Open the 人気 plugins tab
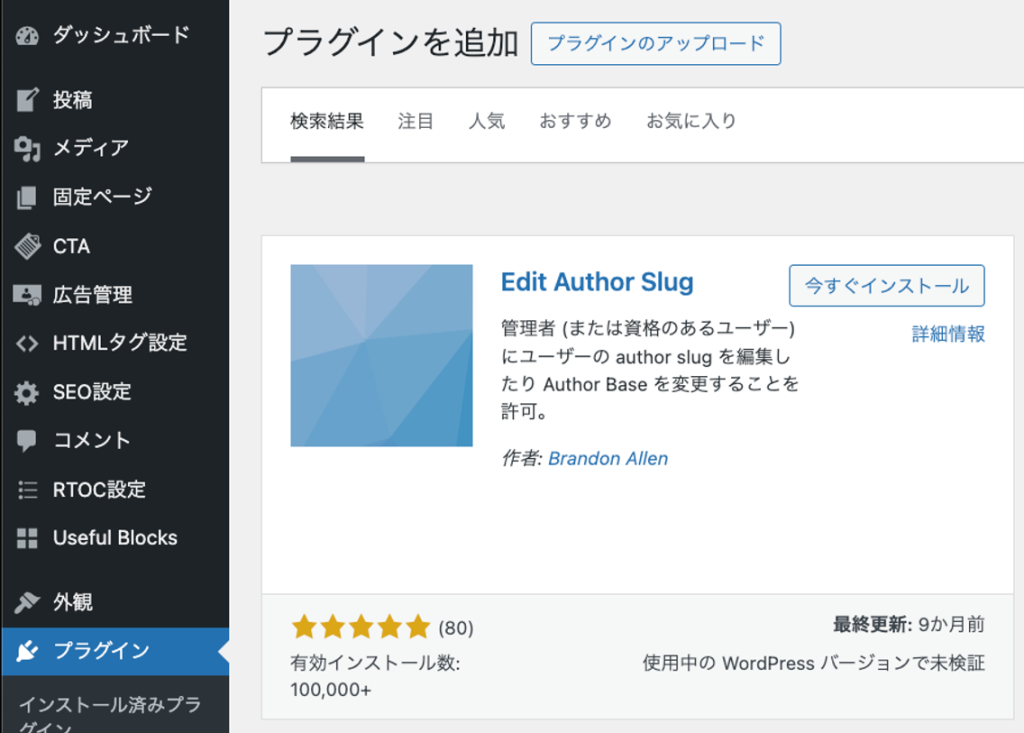 pos(487,120)
